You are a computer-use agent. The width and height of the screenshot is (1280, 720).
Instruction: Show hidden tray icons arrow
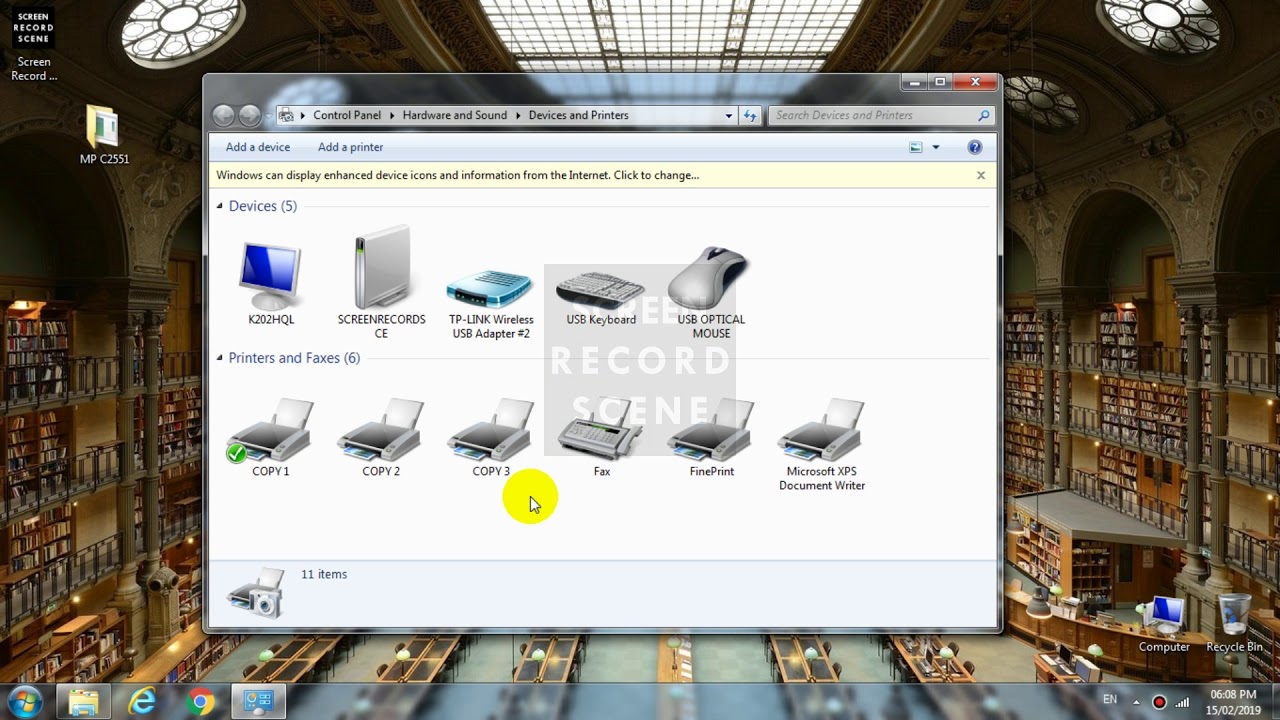(x=1136, y=701)
